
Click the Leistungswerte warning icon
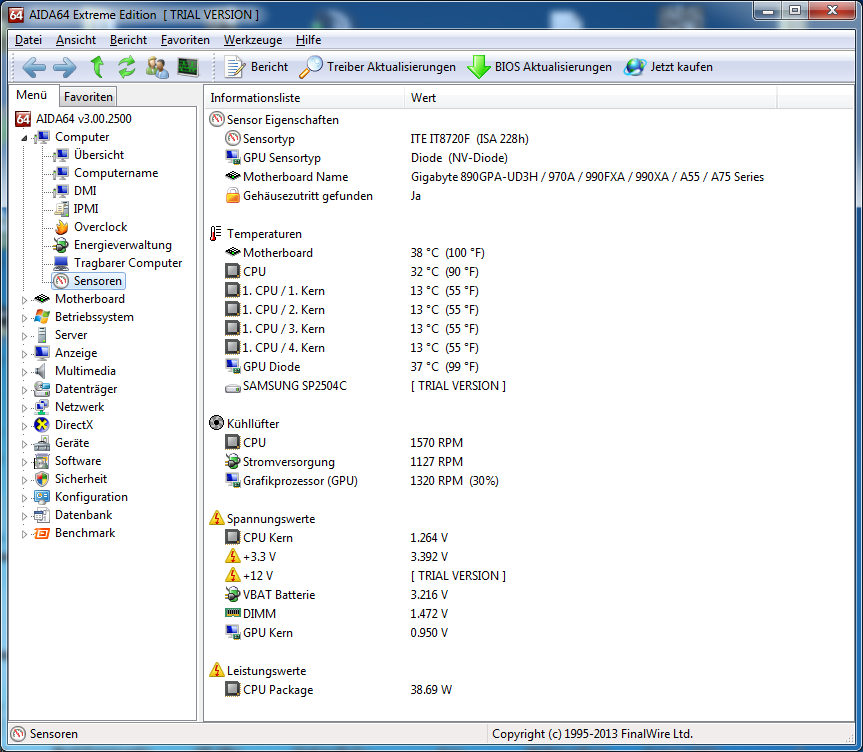pos(217,670)
